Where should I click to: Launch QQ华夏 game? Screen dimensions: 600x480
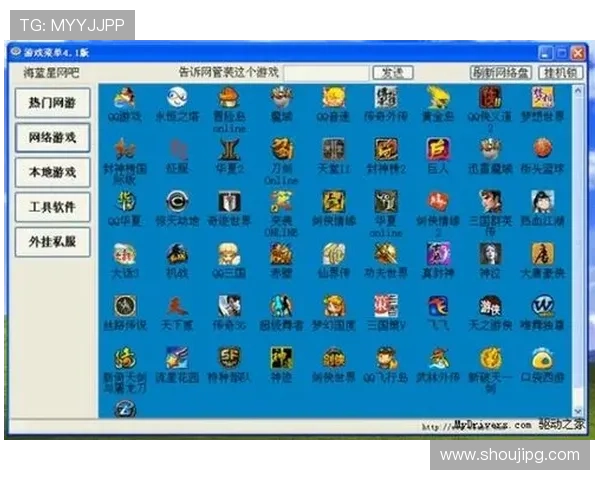[125, 201]
